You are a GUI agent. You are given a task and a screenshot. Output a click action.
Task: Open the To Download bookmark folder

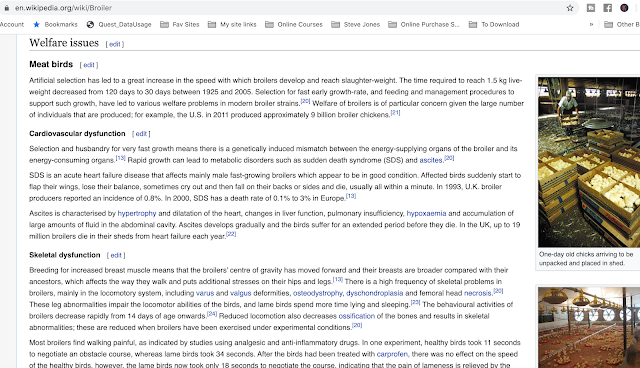[494, 24]
